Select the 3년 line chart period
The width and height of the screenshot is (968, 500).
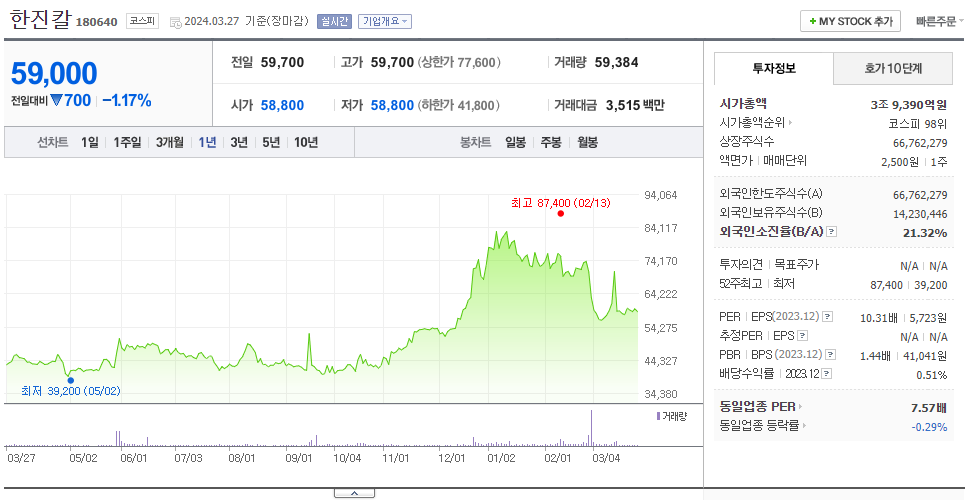tap(239, 143)
